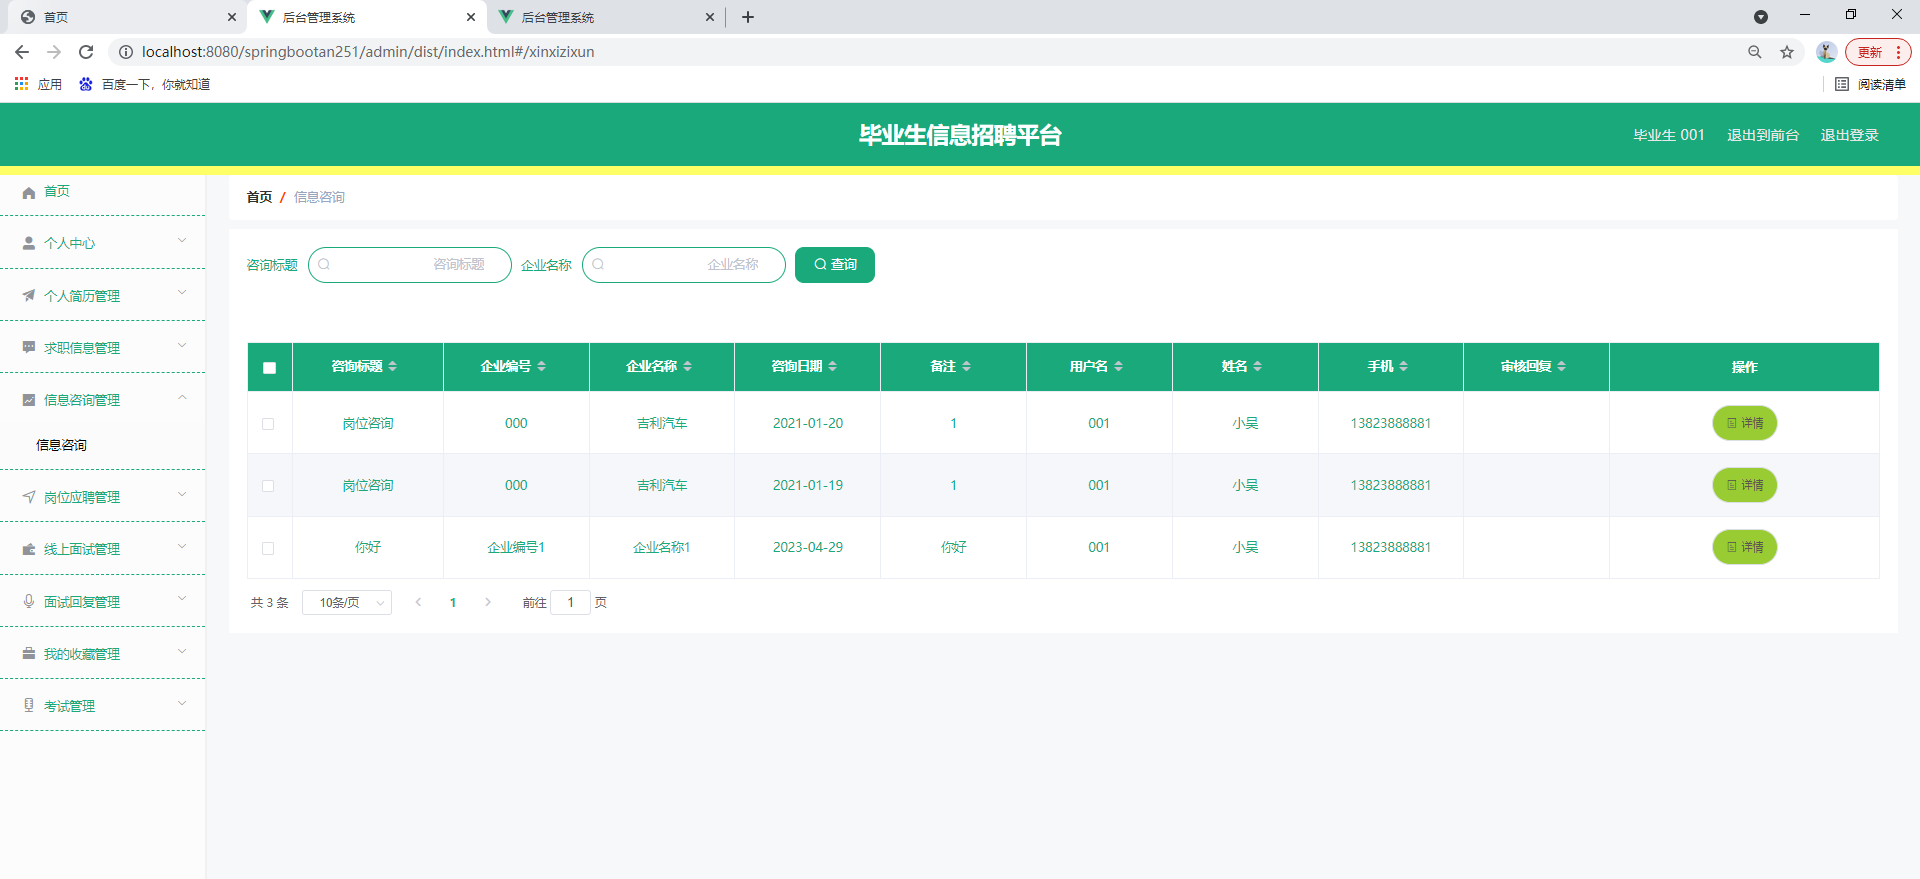Toggle select-all checkbox in table header
Viewport: 1920px width, 879px height.
pos(269,368)
